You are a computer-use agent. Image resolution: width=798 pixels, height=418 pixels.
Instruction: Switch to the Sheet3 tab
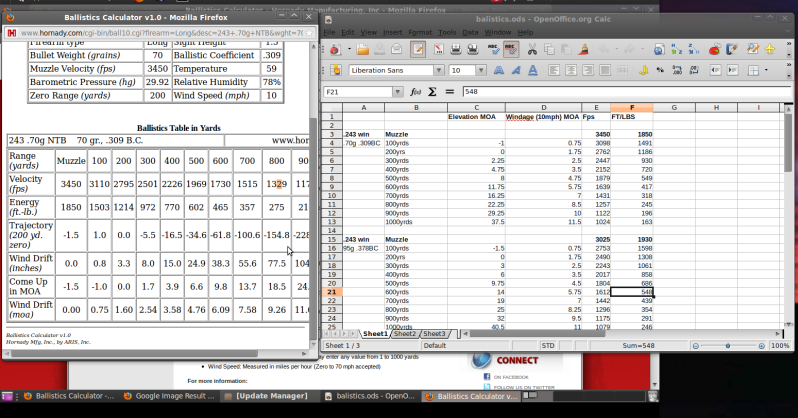435,334
